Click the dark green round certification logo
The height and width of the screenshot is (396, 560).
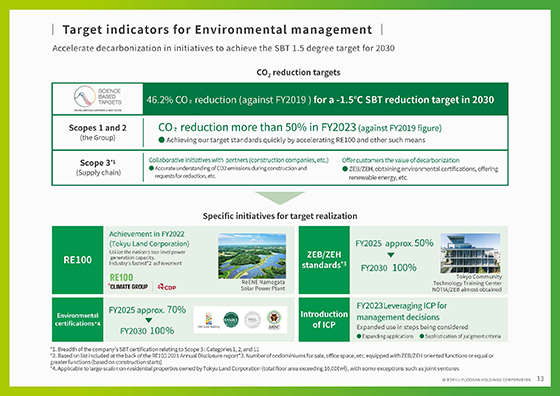pyautogui.click(x=231, y=320)
